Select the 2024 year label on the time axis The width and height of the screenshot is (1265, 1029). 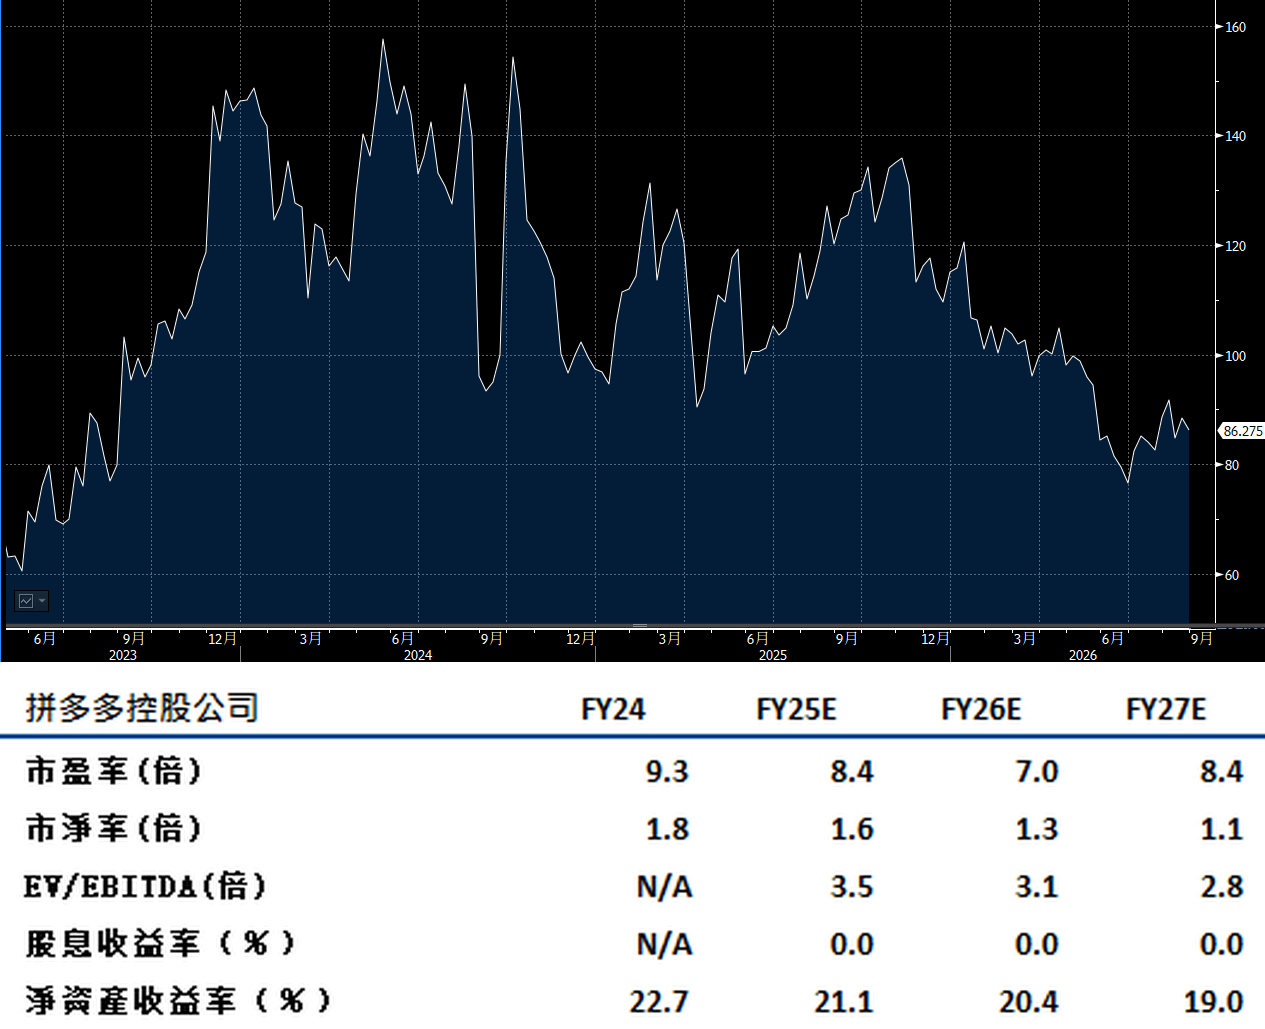click(418, 655)
